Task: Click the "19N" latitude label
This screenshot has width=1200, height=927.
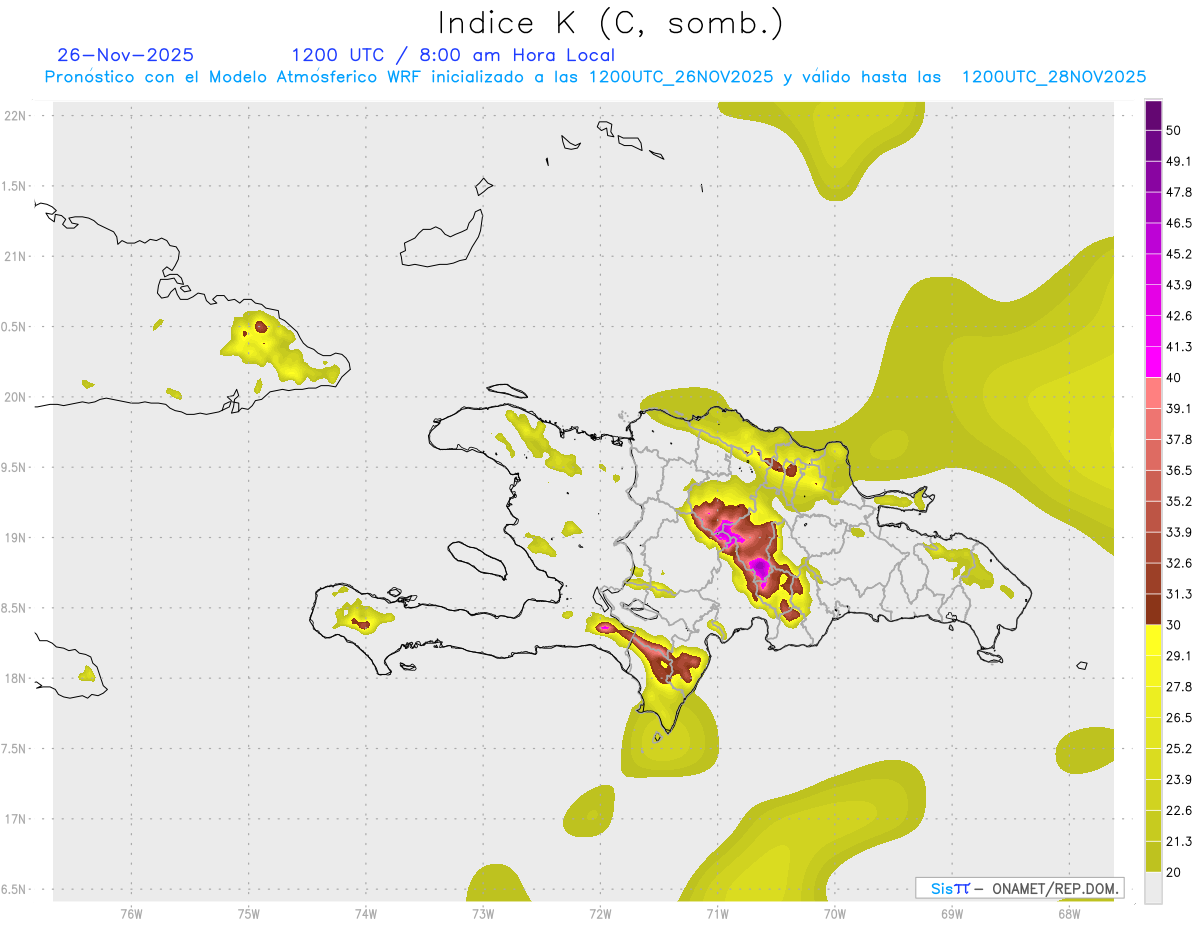Action: point(15,538)
